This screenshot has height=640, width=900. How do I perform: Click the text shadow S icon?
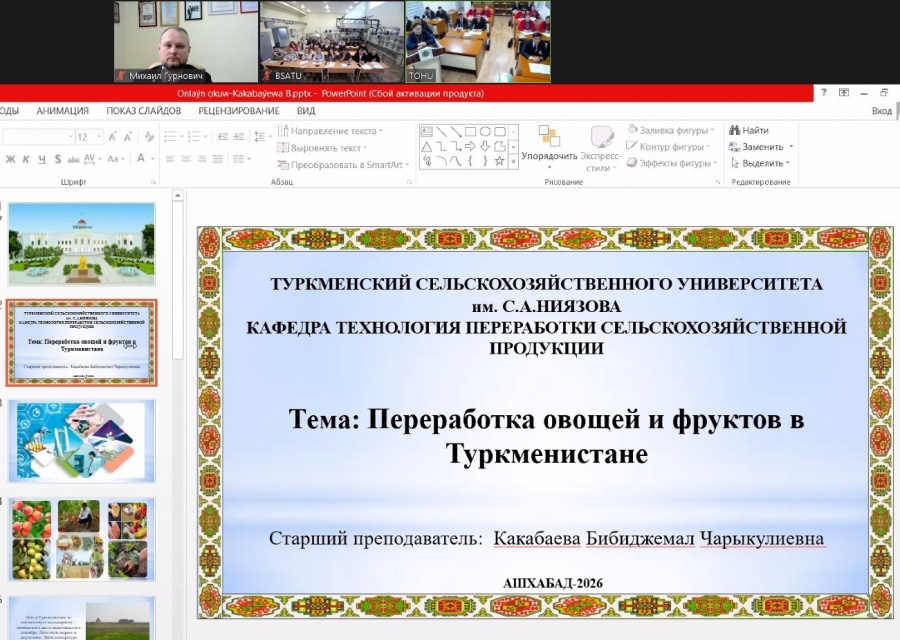[x=58, y=159]
